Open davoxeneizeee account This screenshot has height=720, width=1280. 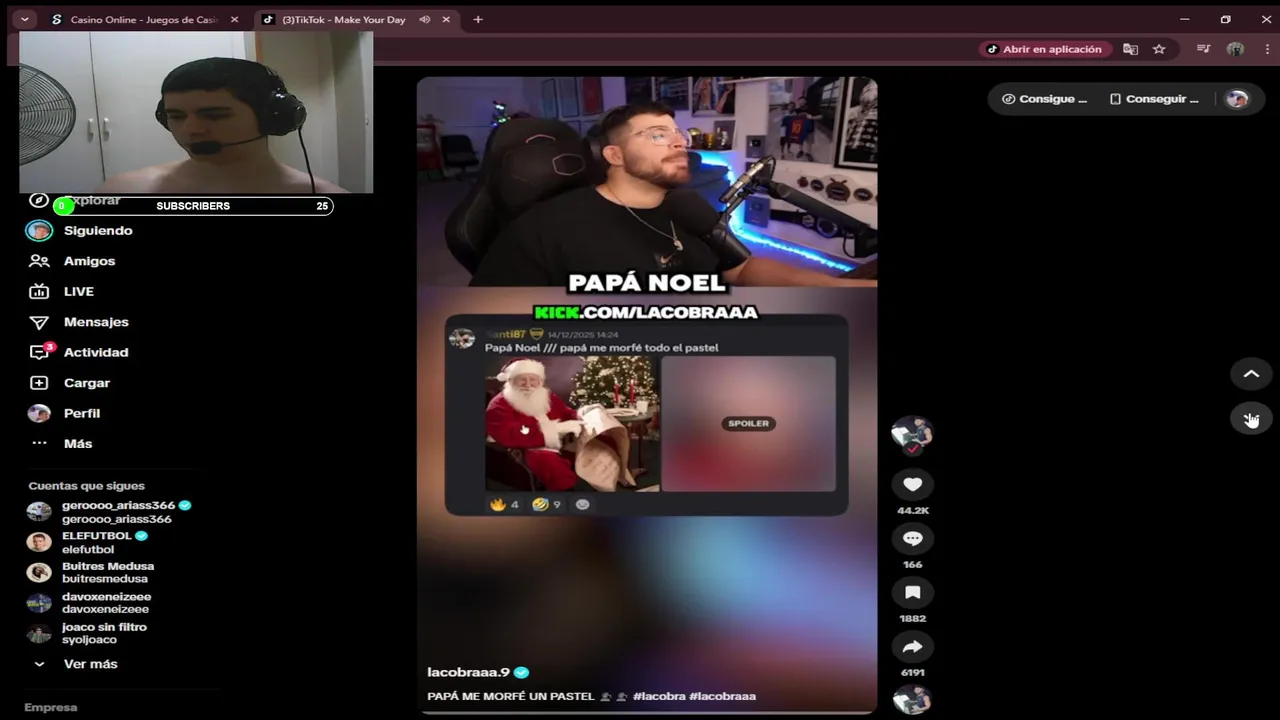pos(106,603)
